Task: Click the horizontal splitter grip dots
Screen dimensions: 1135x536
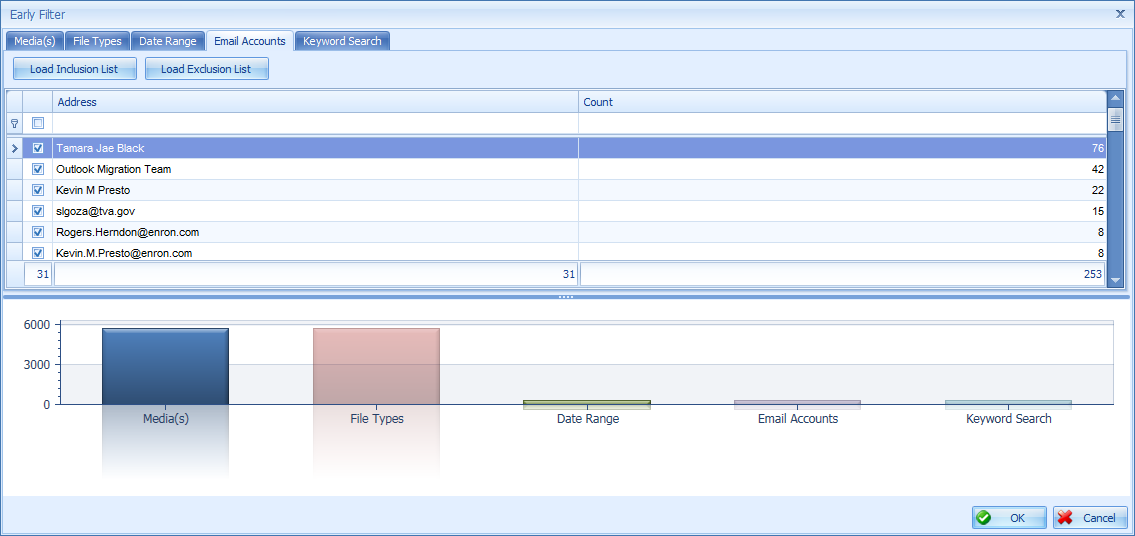Action: [566, 297]
